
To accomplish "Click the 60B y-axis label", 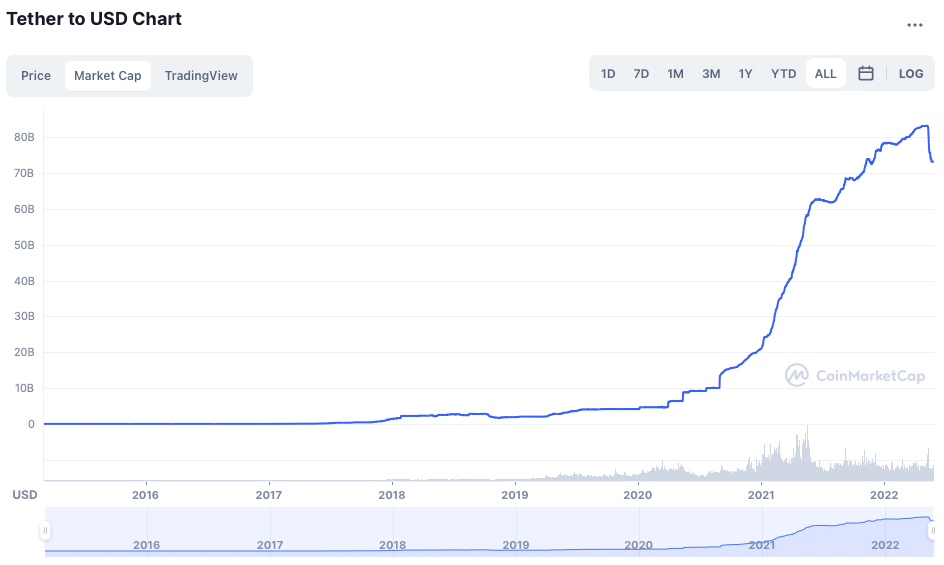I will [x=24, y=209].
